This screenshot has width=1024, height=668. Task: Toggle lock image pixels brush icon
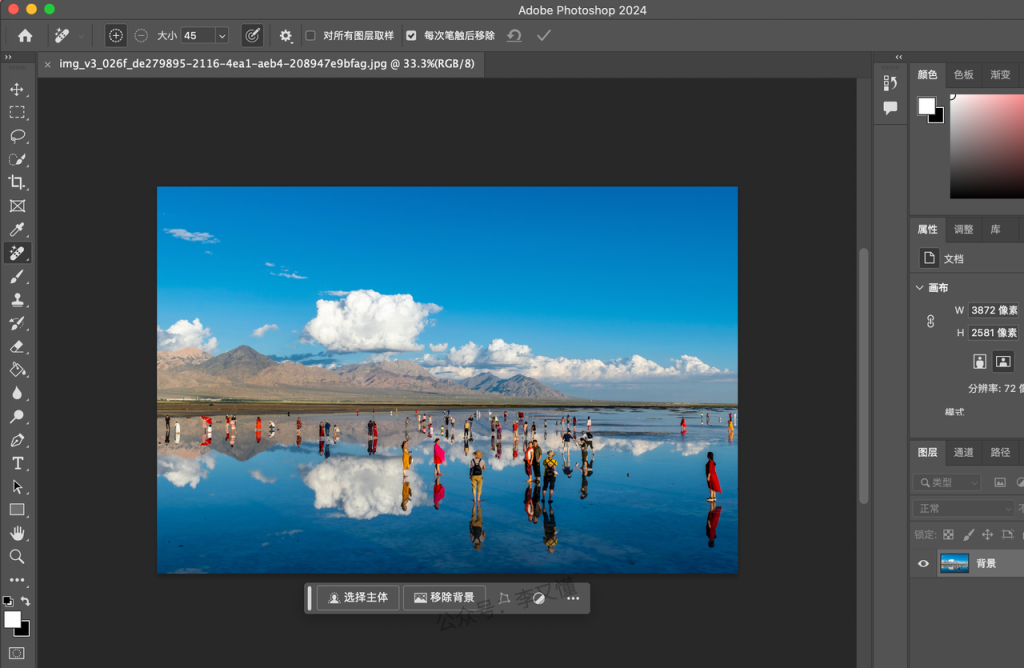[968, 535]
